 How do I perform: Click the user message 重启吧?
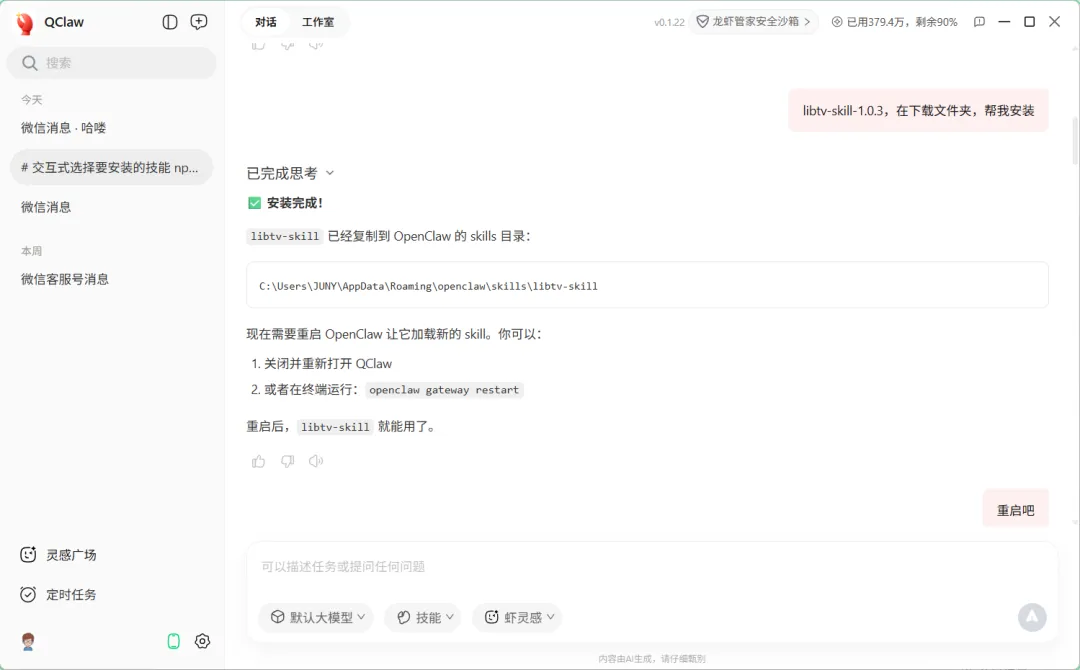tap(1015, 510)
